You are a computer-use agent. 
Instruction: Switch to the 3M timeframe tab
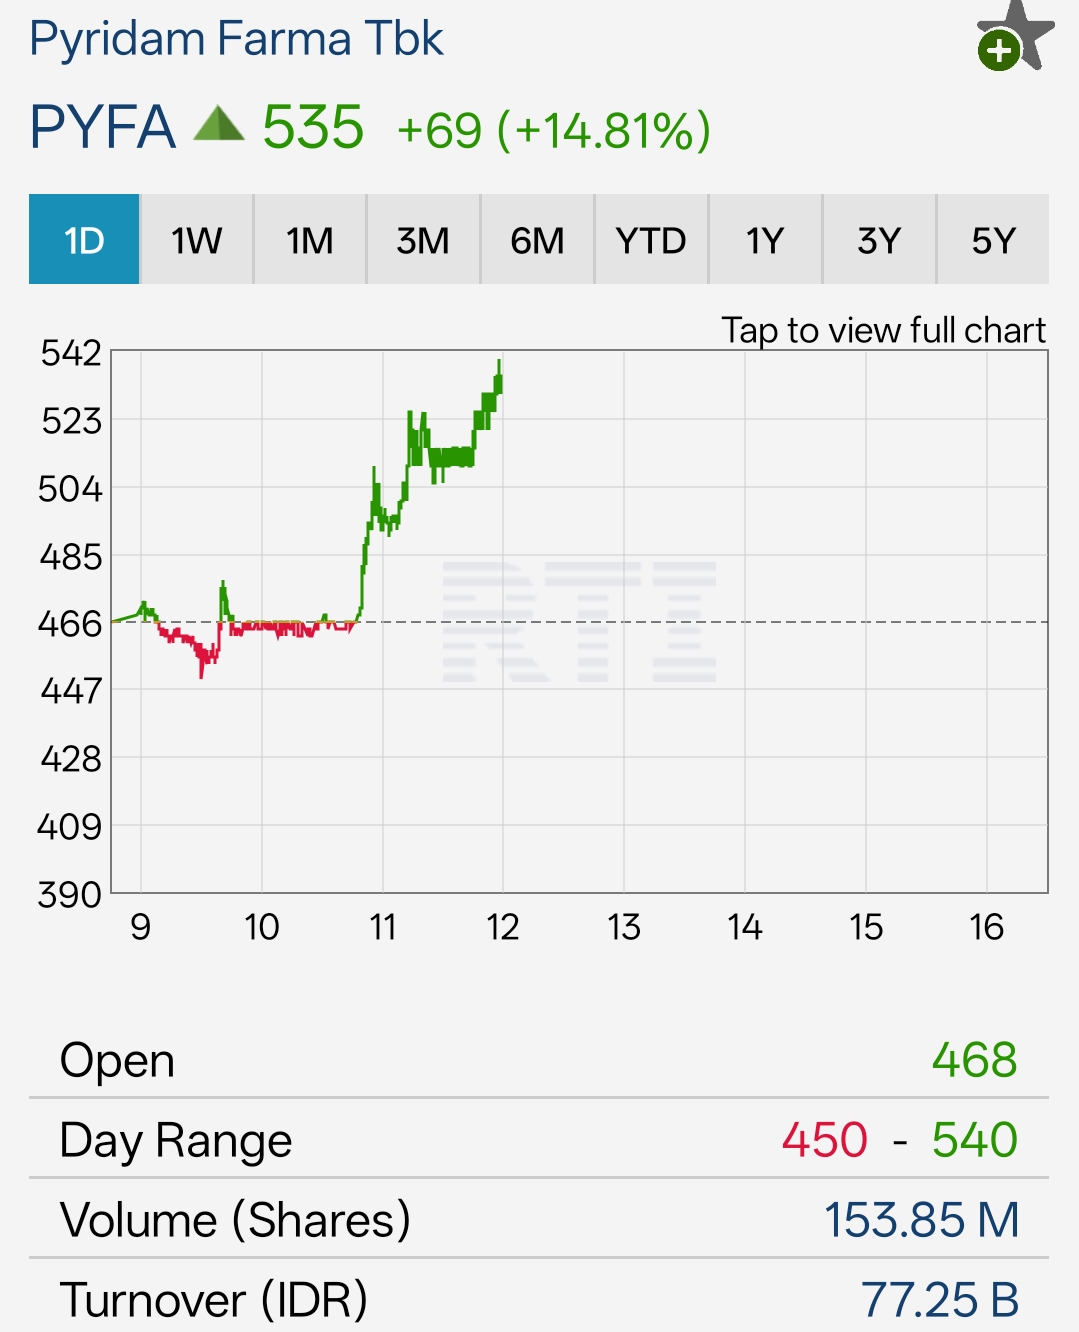pyautogui.click(x=423, y=240)
